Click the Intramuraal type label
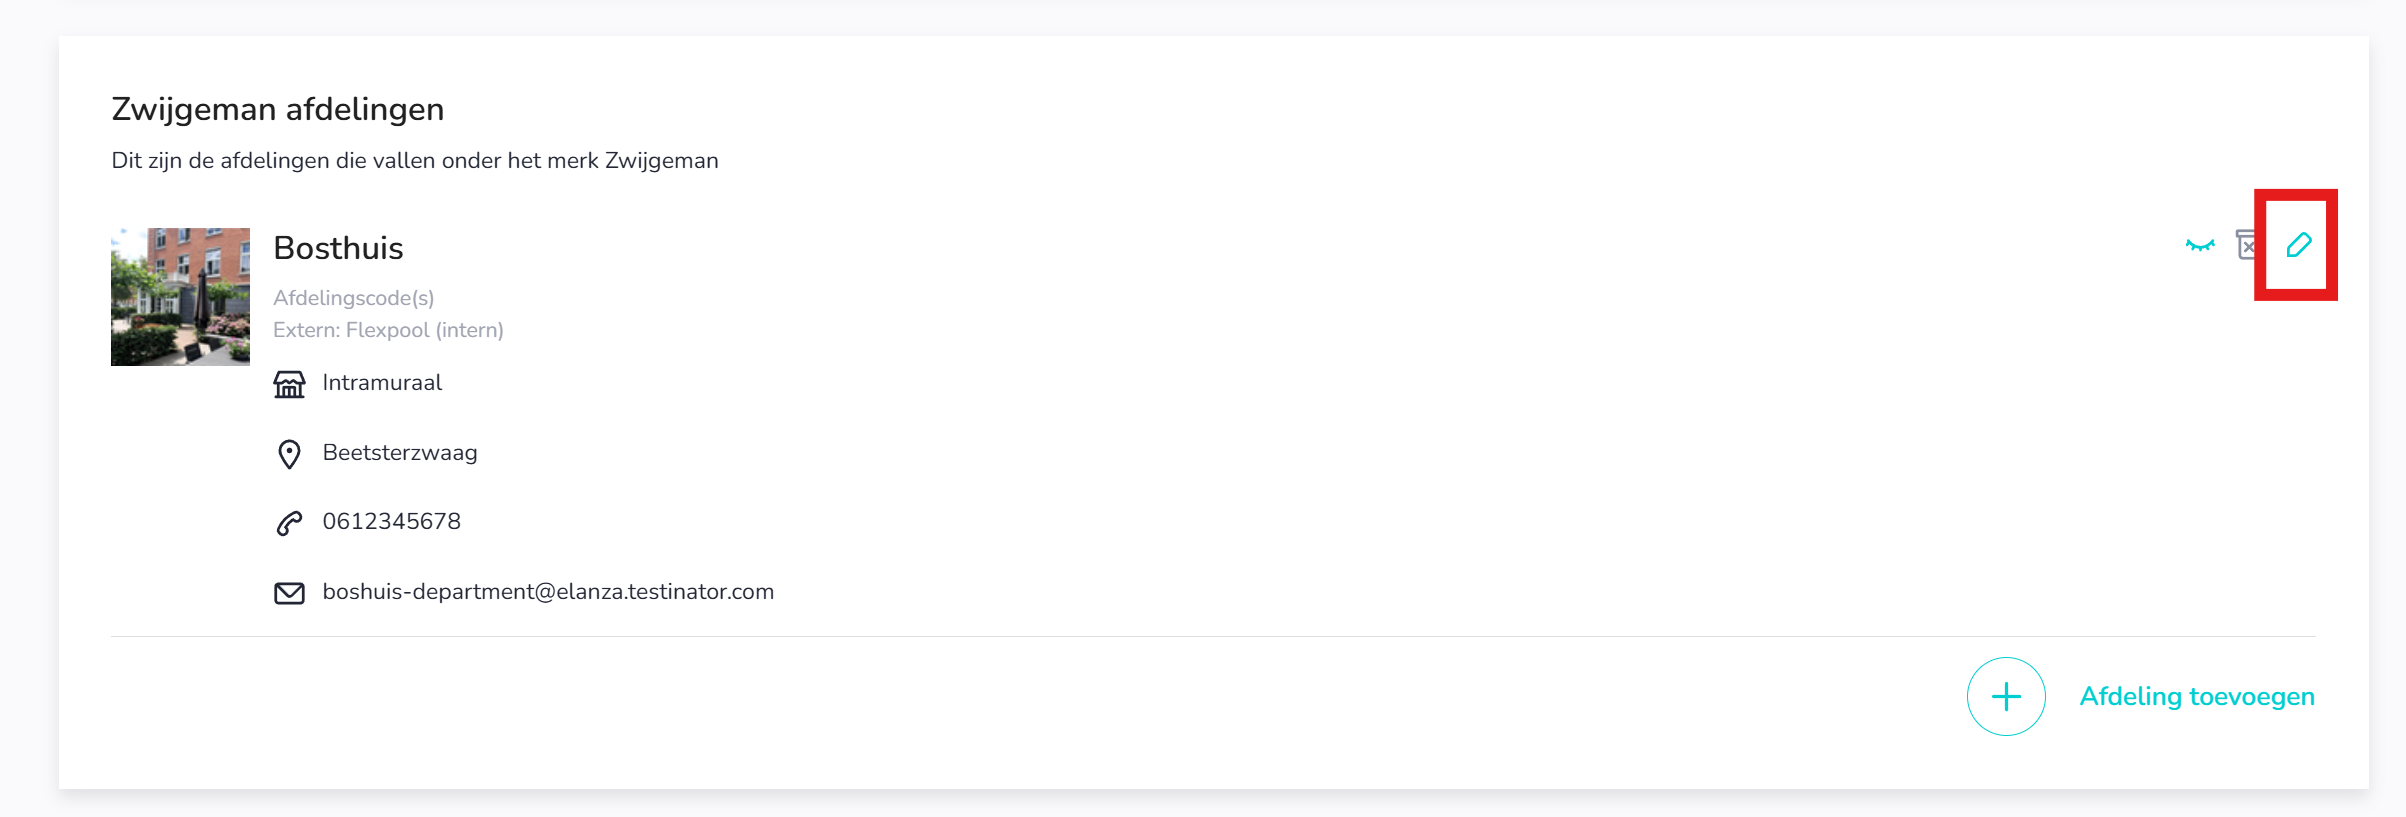The width and height of the screenshot is (2406, 817). [x=382, y=383]
